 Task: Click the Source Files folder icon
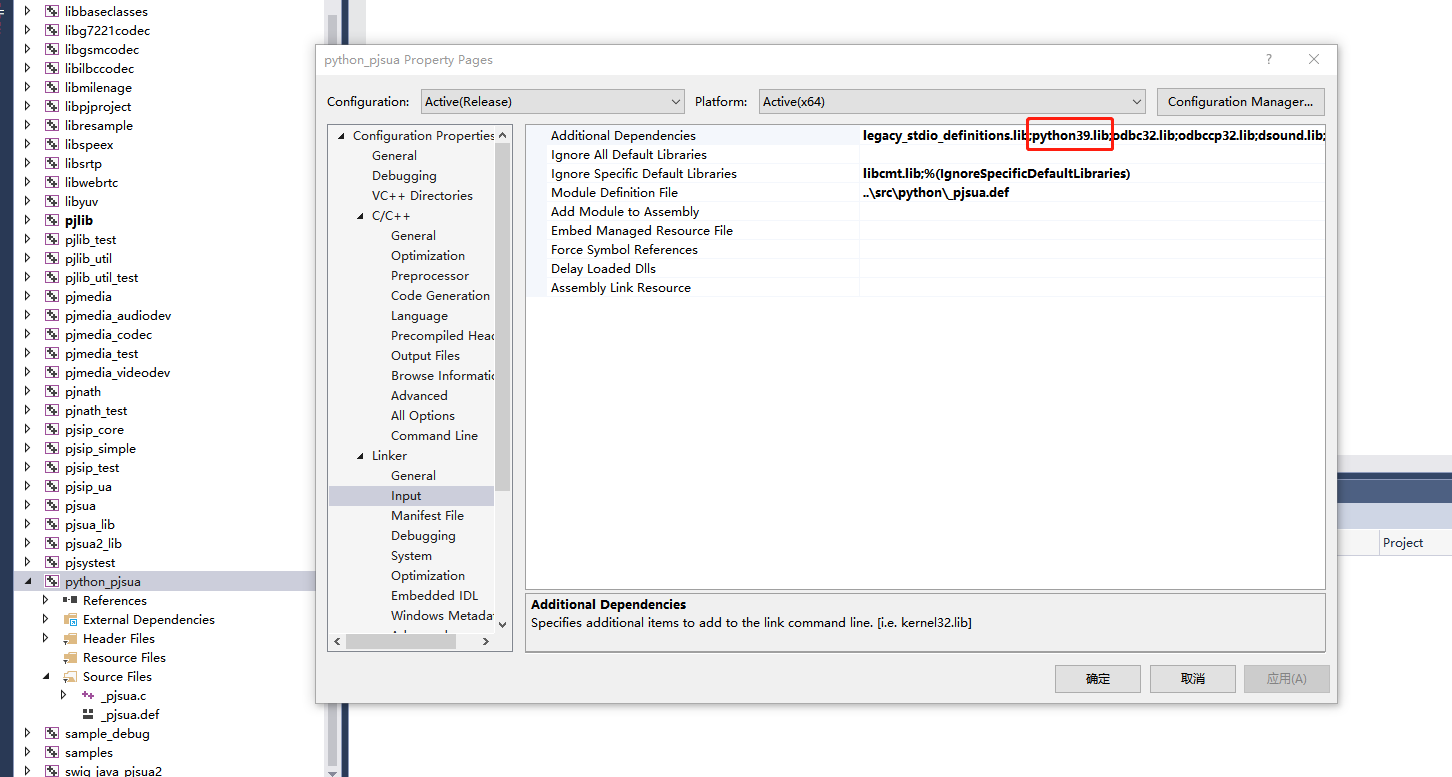click(70, 677)
